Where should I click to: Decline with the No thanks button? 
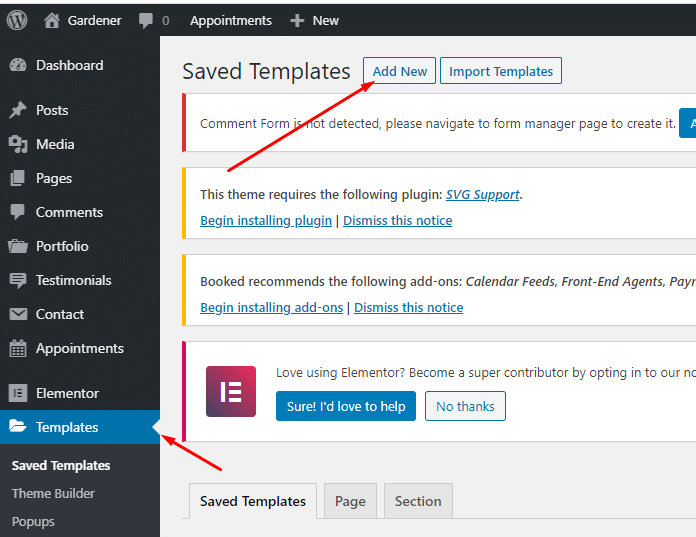465,406
